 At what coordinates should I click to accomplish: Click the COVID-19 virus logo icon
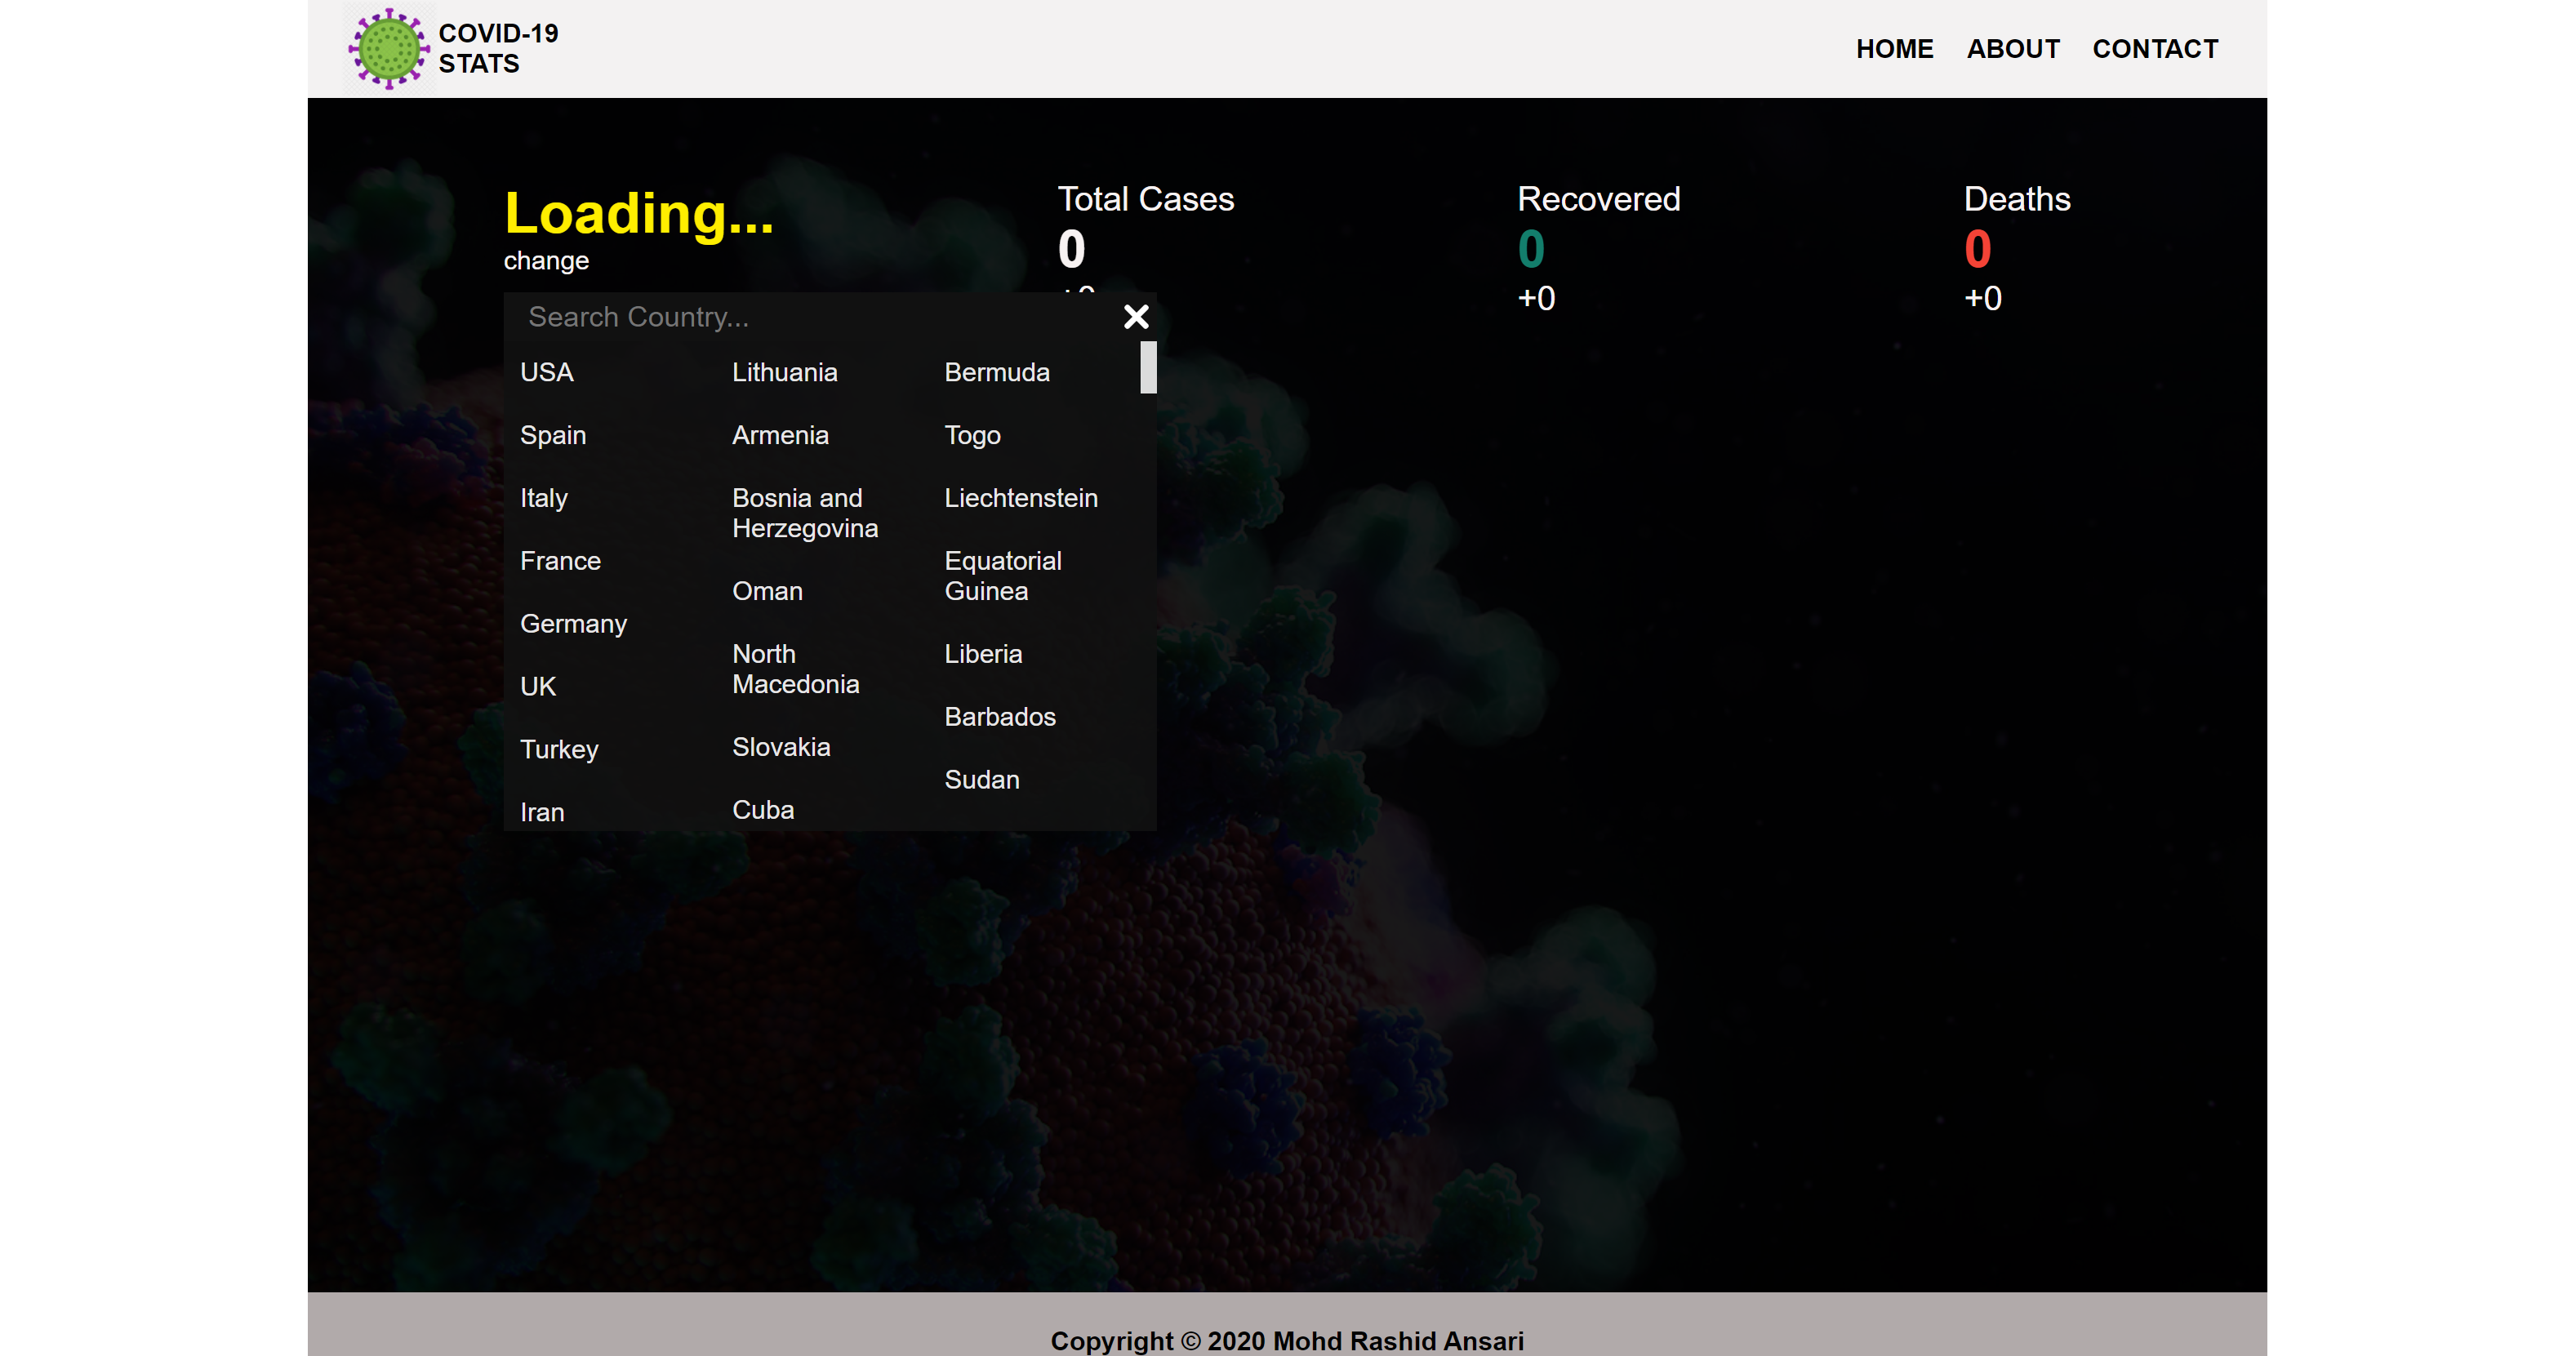pyautogui.click(x=389, y=48)
